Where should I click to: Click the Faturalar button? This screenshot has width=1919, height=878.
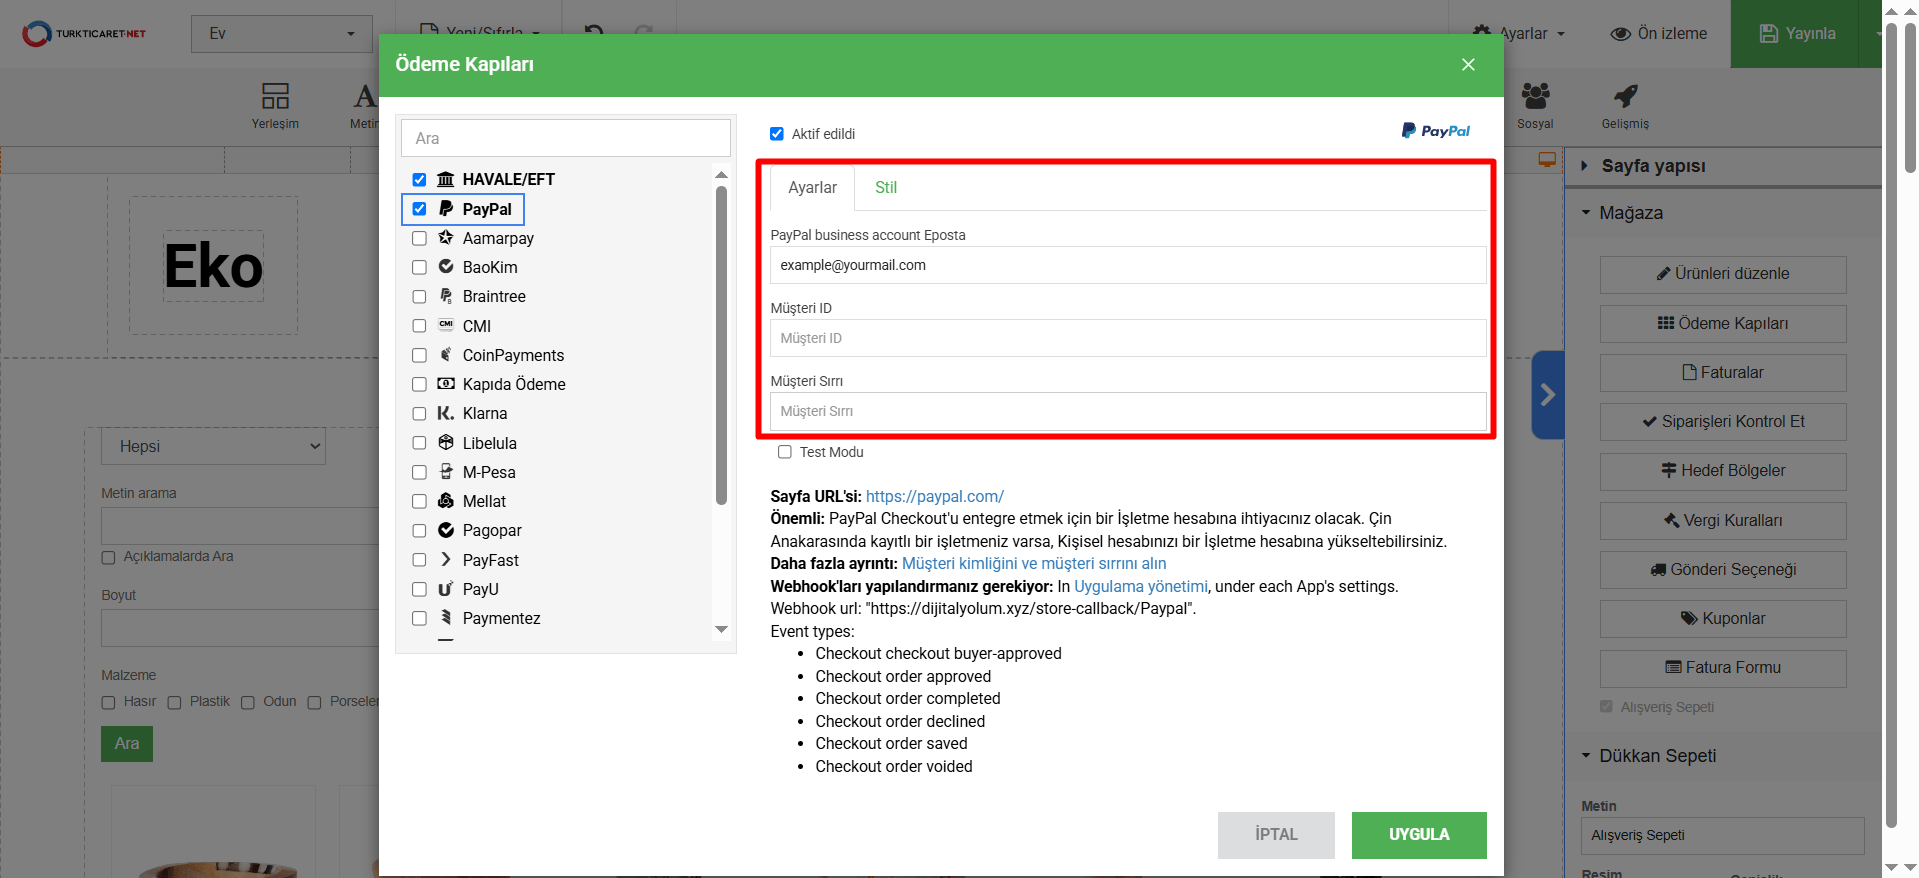[x=1723, y=373]
